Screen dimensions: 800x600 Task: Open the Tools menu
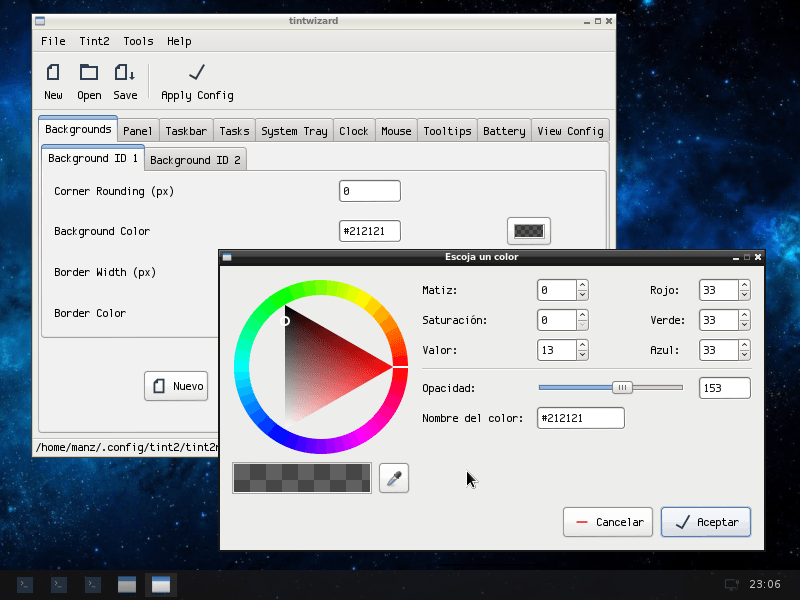138,41
